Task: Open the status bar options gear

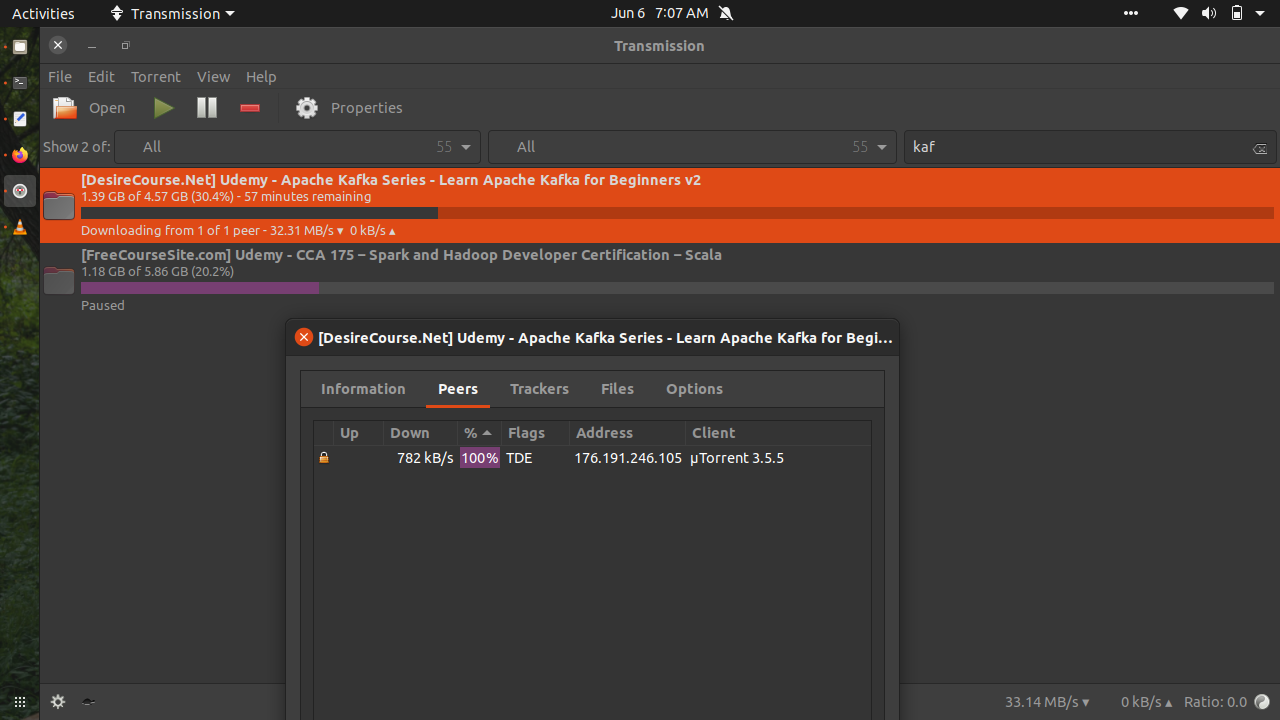Action: tap(58, 702)
